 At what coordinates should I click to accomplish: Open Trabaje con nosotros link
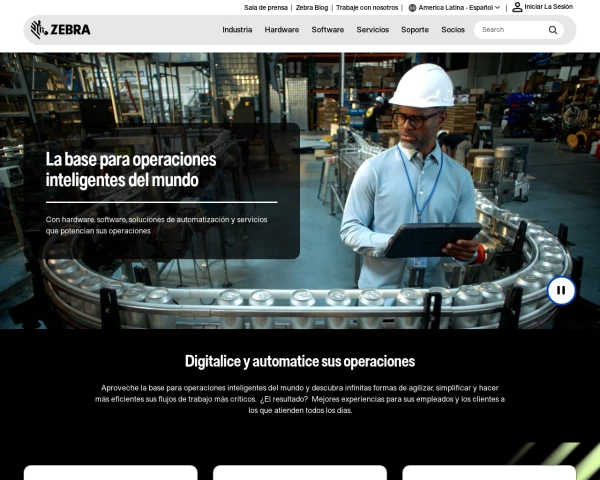pyautogui.click(x=367, y=8)
